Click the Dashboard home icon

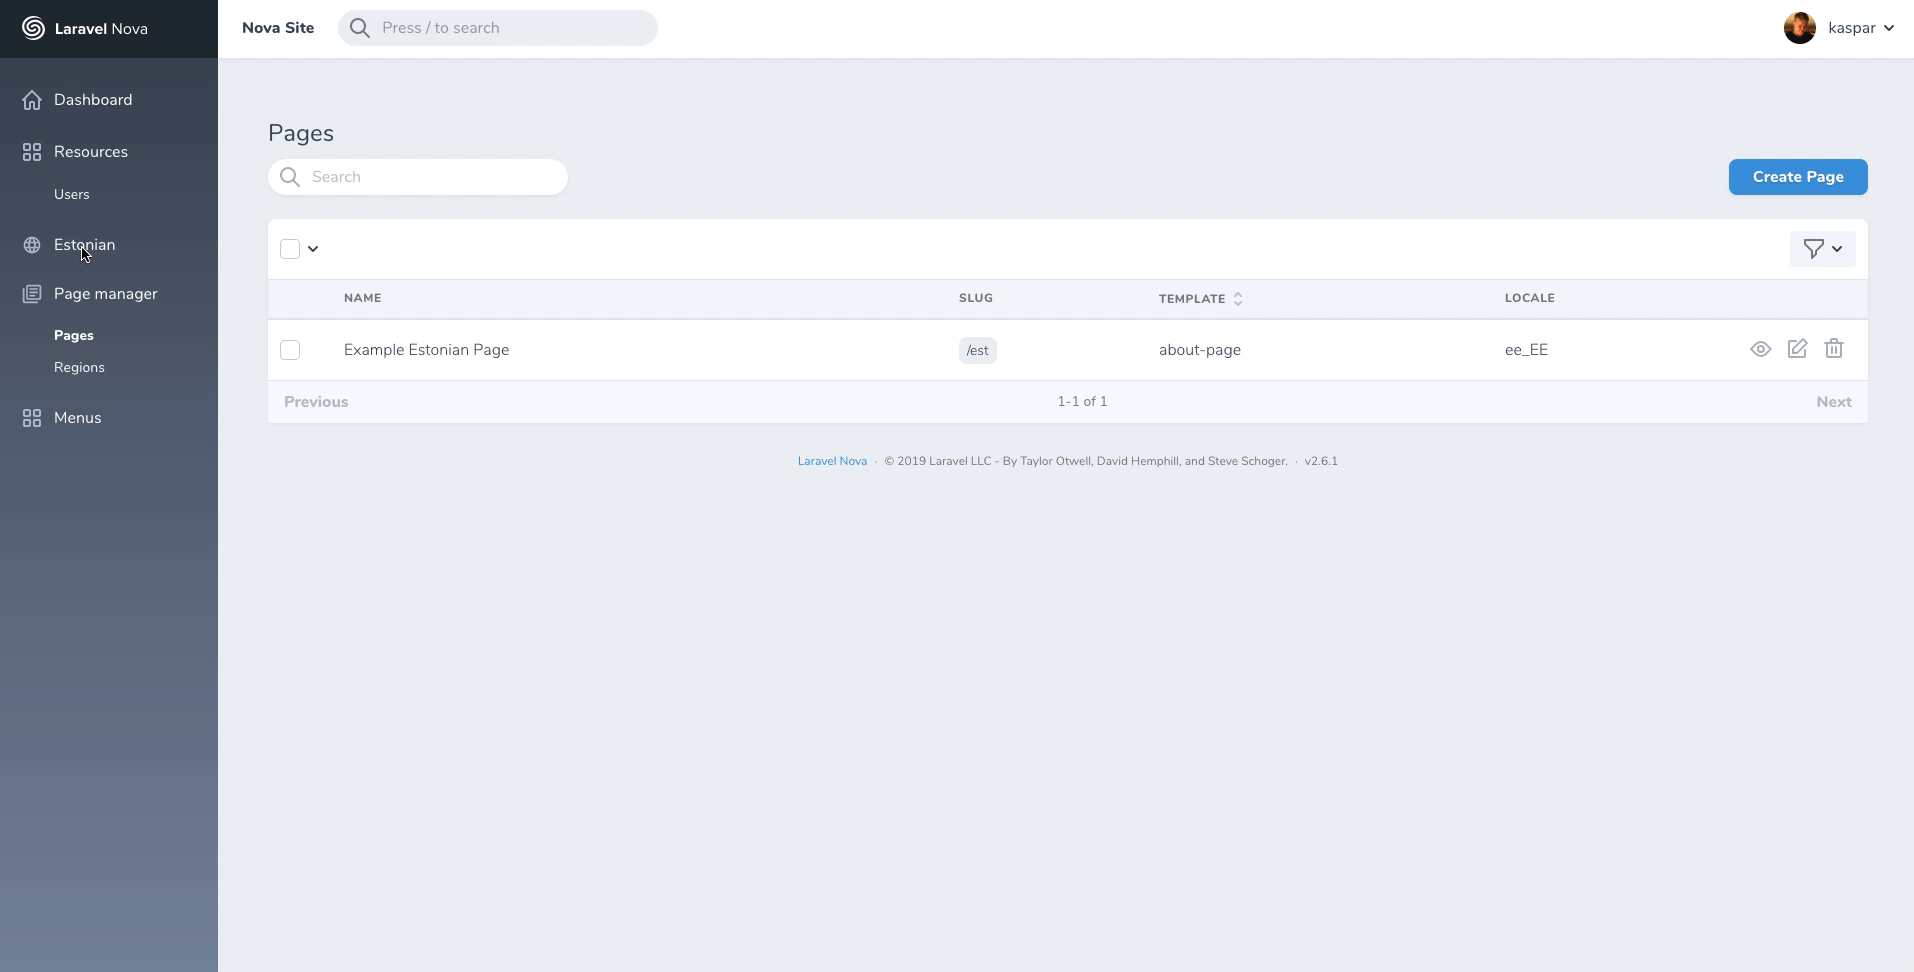tap(32, 100)
